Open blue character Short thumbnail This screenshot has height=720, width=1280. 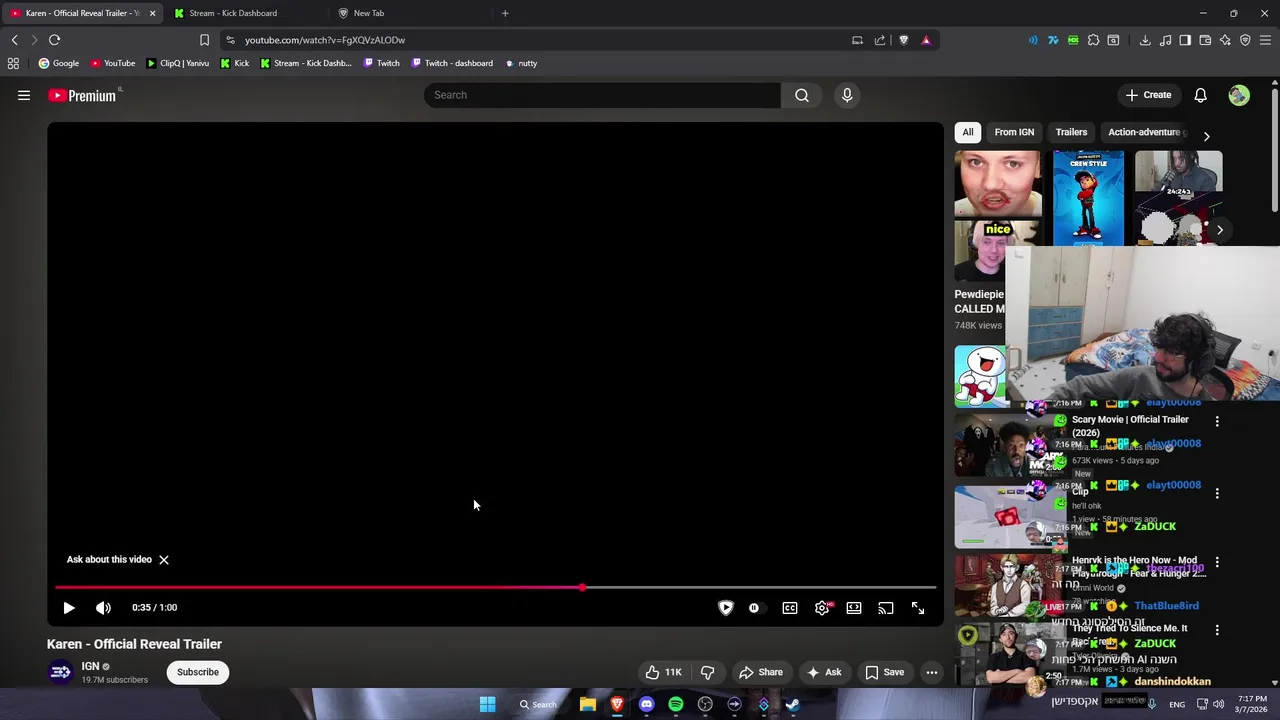tap(1088, 198)
